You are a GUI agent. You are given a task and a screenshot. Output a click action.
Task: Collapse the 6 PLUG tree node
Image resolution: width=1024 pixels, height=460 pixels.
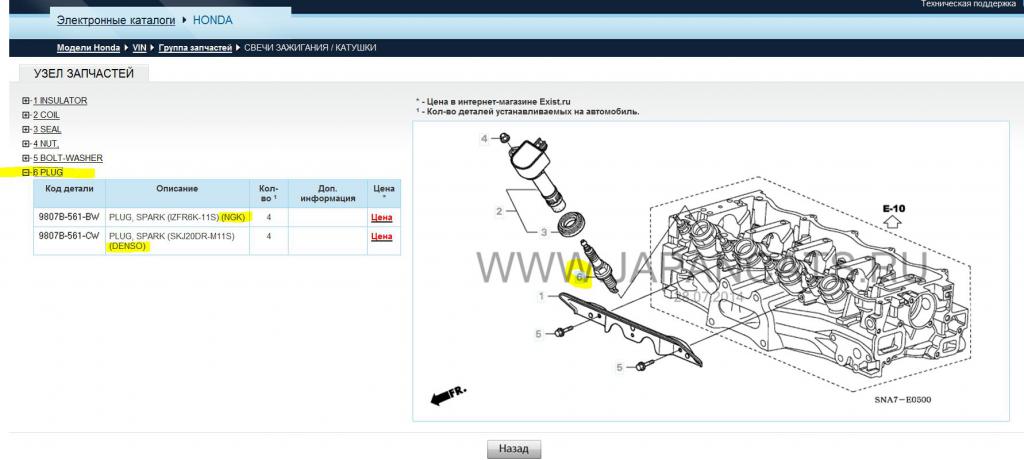coord(26,172)
